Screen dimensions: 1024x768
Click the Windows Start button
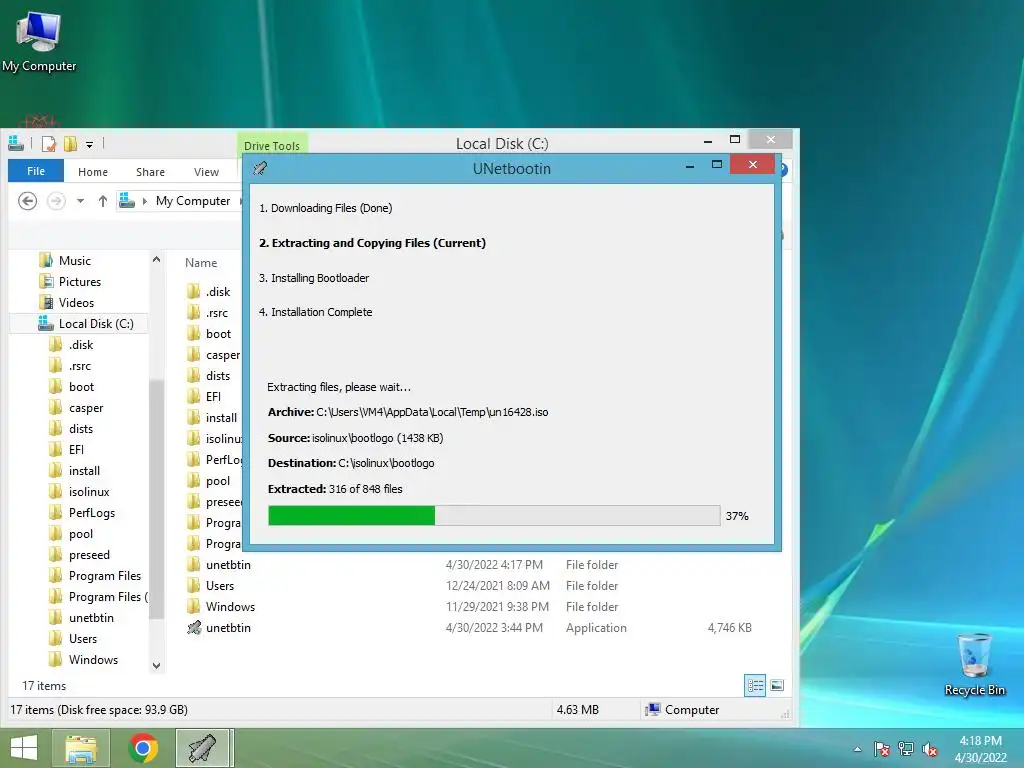24,748
